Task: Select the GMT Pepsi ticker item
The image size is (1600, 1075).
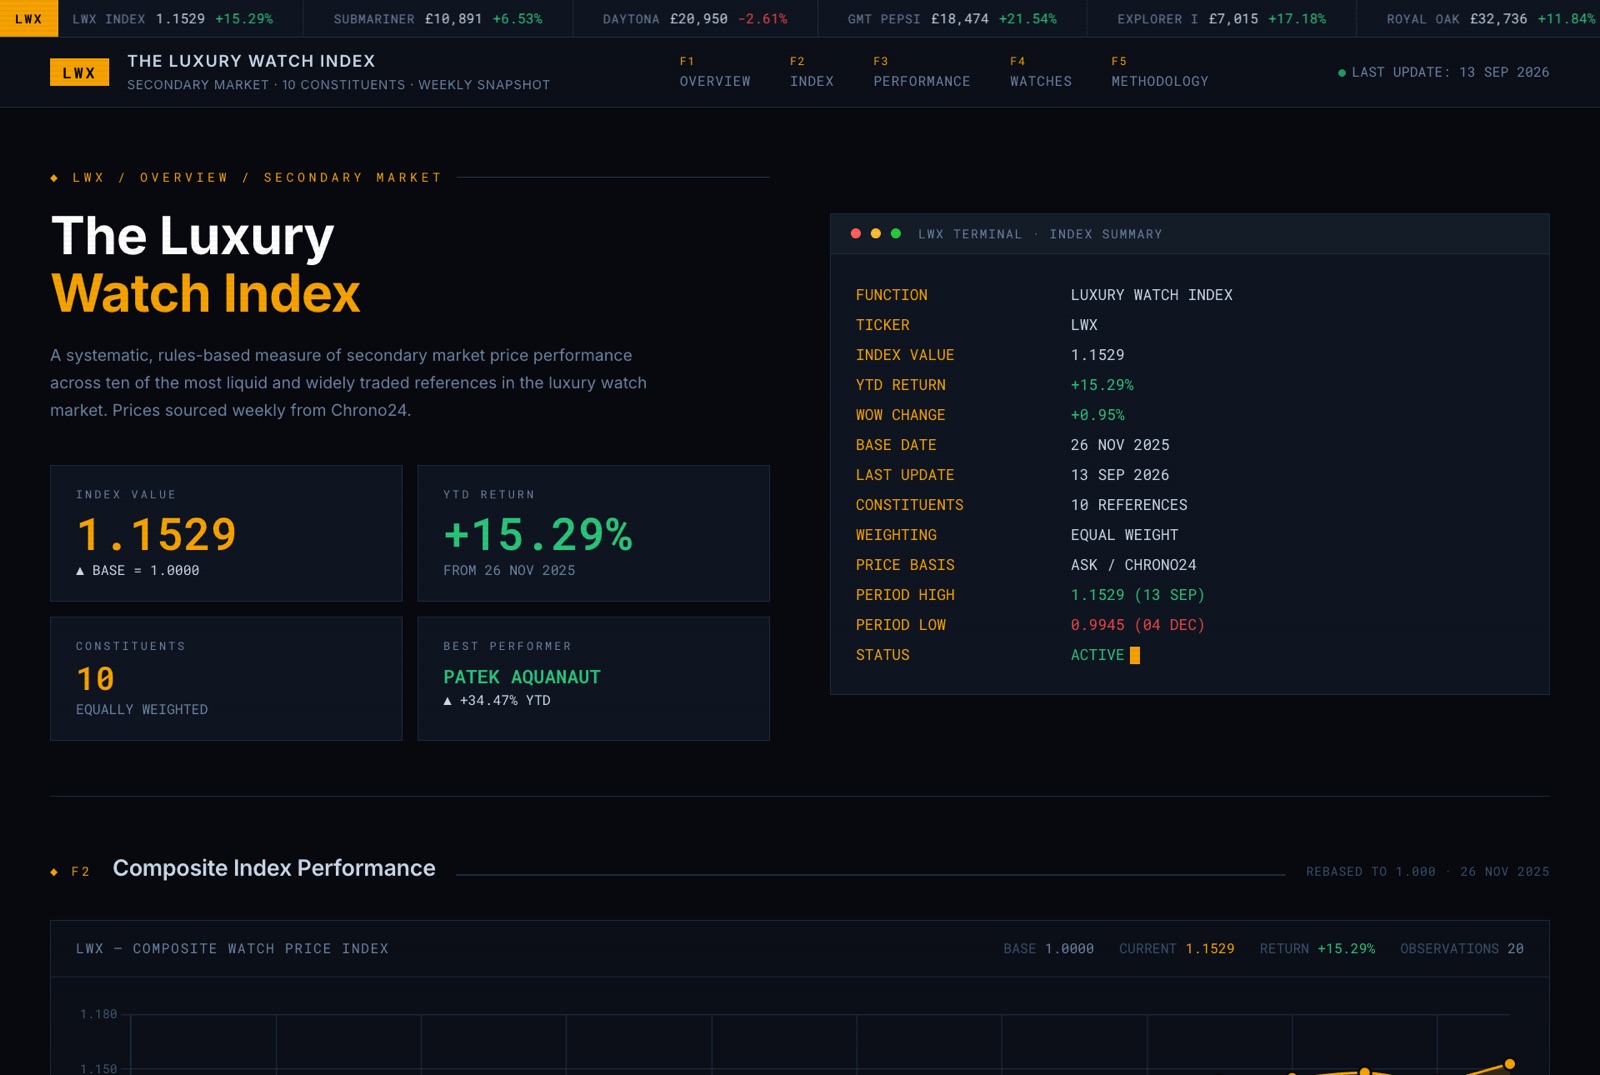Action: [952, 19]
